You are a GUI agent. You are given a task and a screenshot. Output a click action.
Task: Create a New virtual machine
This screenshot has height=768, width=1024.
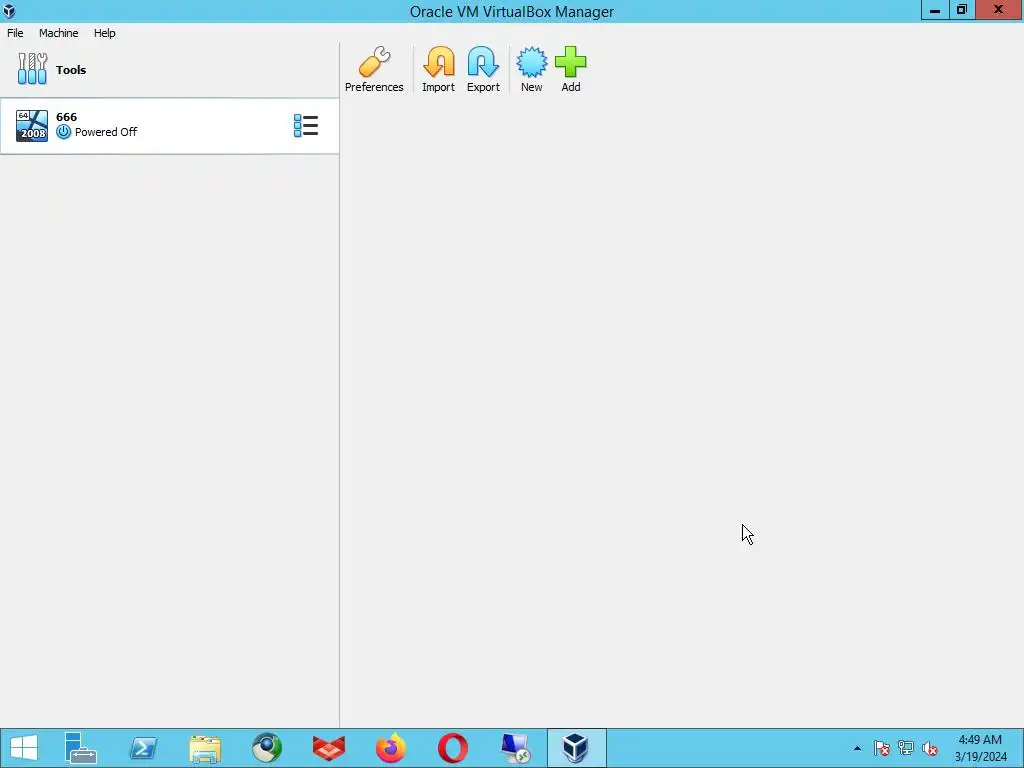coord(532,70)
